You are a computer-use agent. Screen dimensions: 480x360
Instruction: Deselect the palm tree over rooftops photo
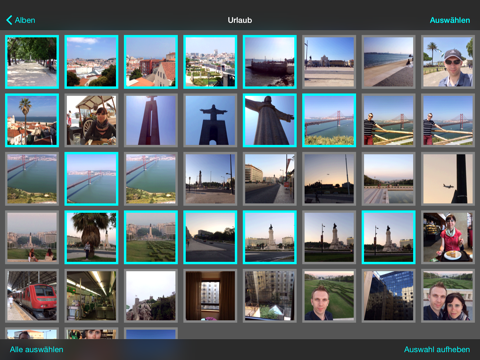pyautogui.click(x=32, y=120)
